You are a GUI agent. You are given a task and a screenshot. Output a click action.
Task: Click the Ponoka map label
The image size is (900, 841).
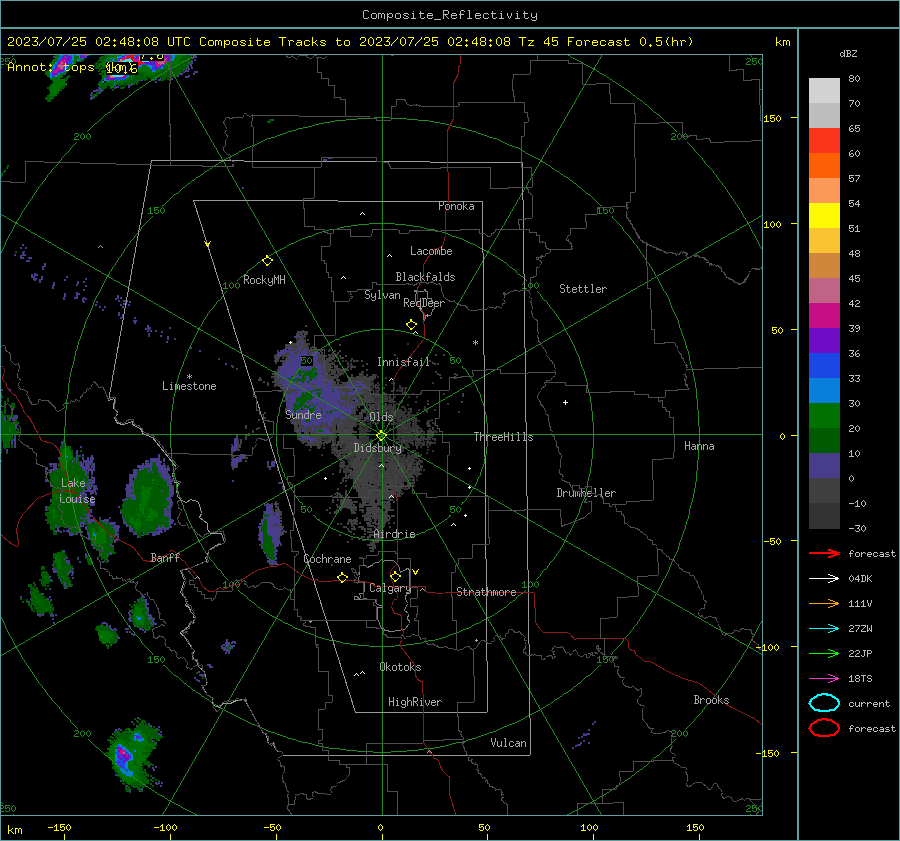tap(456, 206)
